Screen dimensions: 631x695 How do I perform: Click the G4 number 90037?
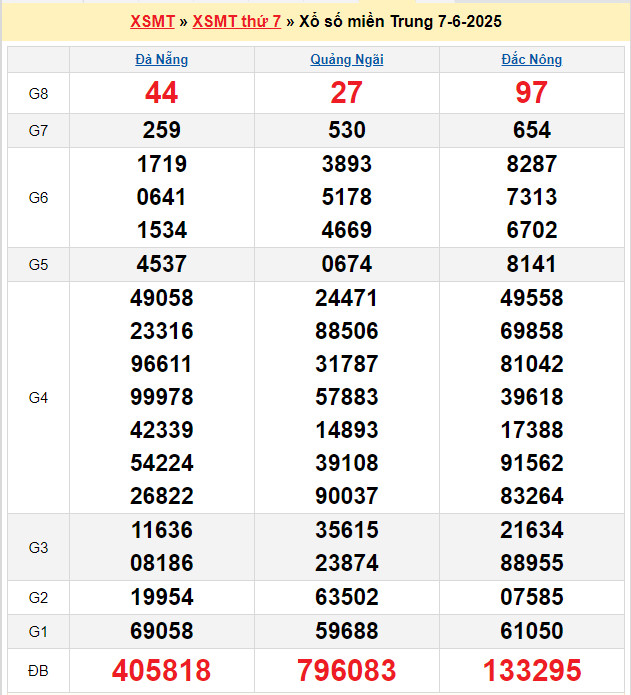click(x=347, y=496)
